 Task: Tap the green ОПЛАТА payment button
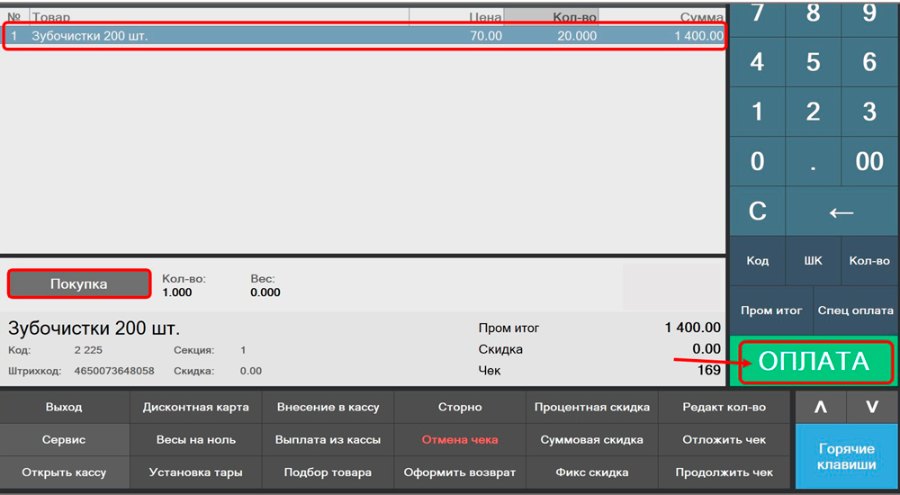click(815, 362)
